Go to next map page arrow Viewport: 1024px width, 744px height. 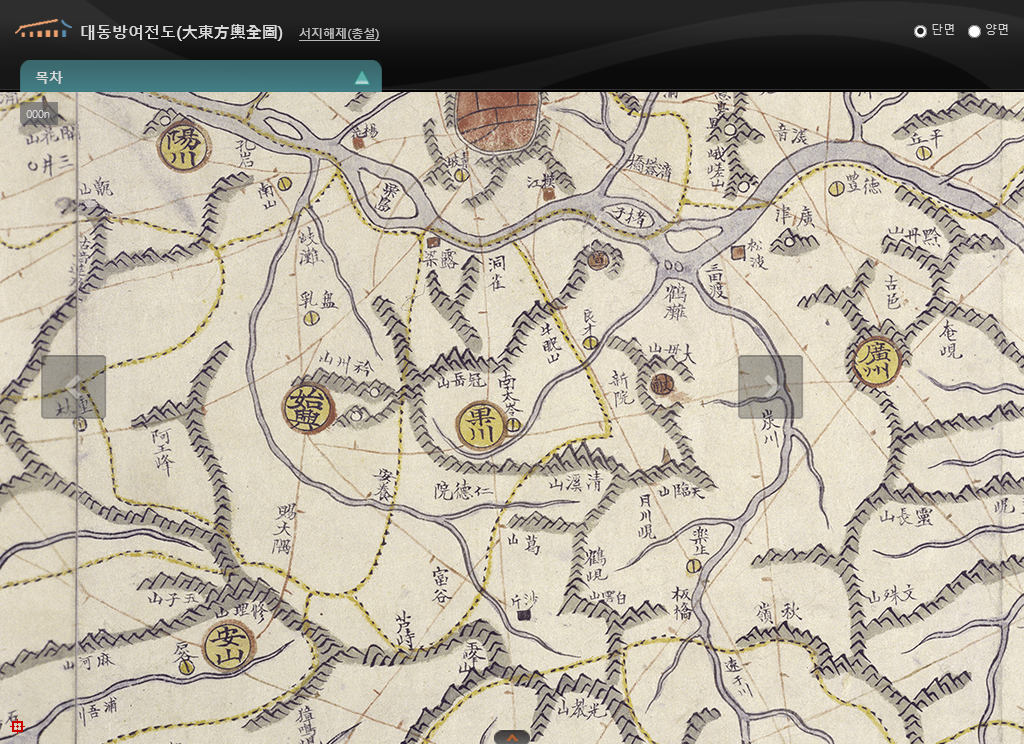[x=770, y=386]
